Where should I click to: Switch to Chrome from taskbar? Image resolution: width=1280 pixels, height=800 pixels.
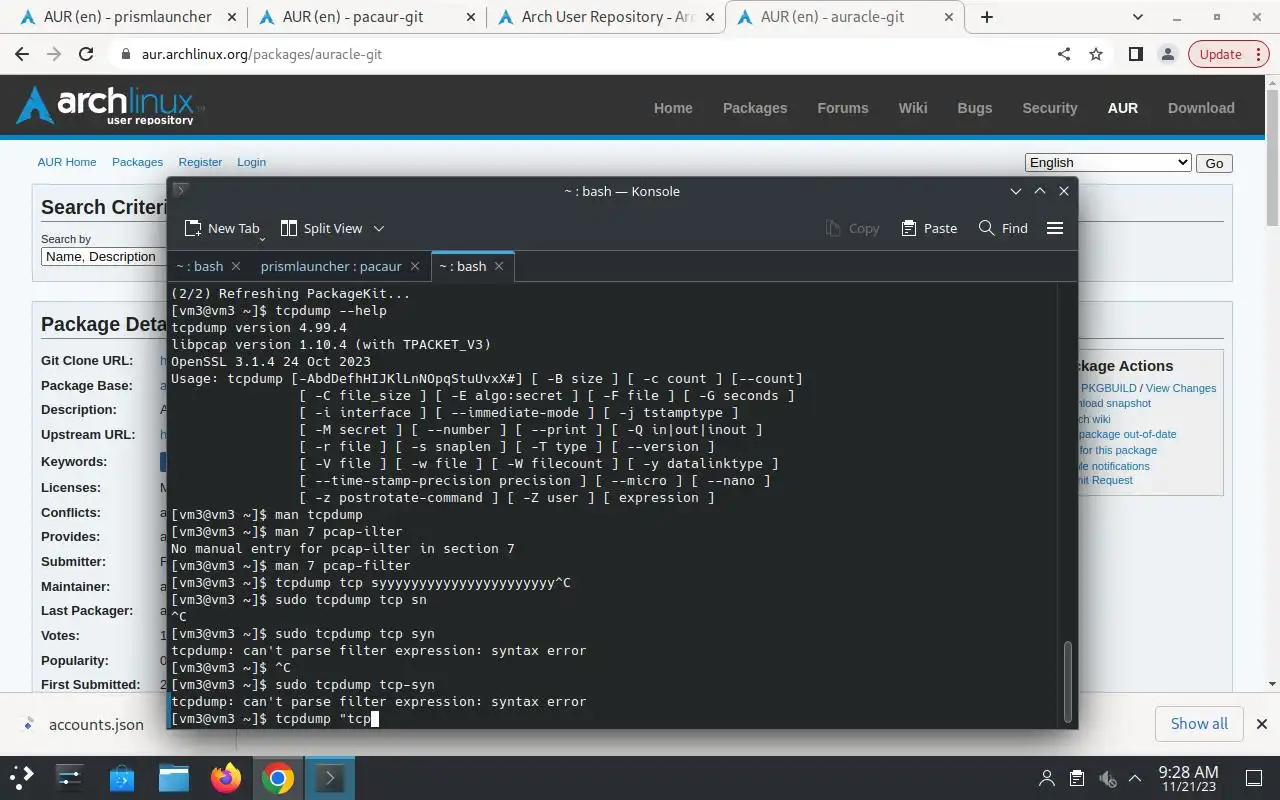coord(278,777)
